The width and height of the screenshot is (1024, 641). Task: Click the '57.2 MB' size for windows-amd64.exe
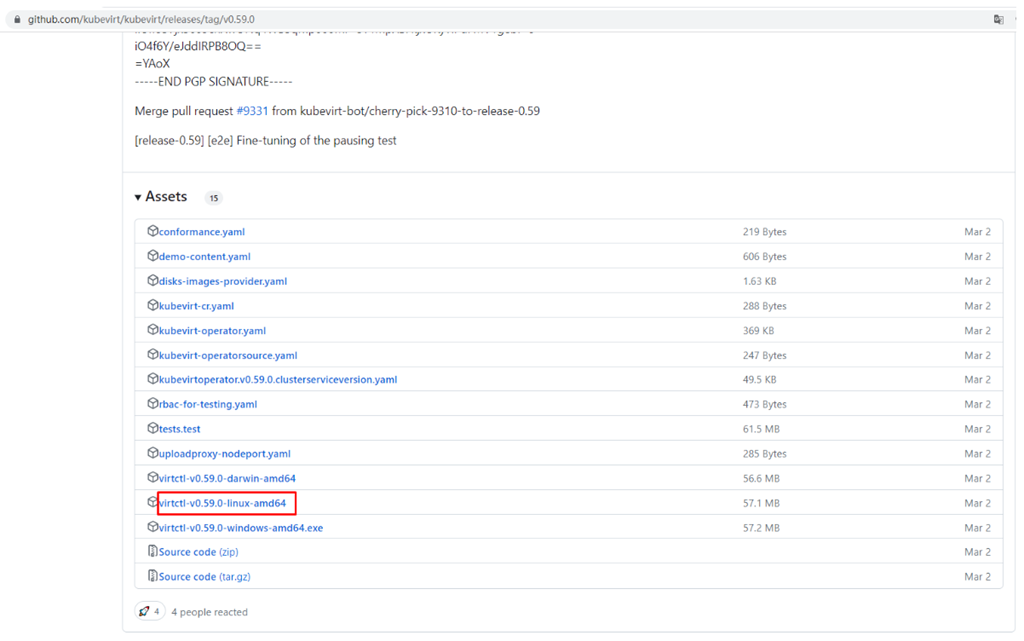761,528
